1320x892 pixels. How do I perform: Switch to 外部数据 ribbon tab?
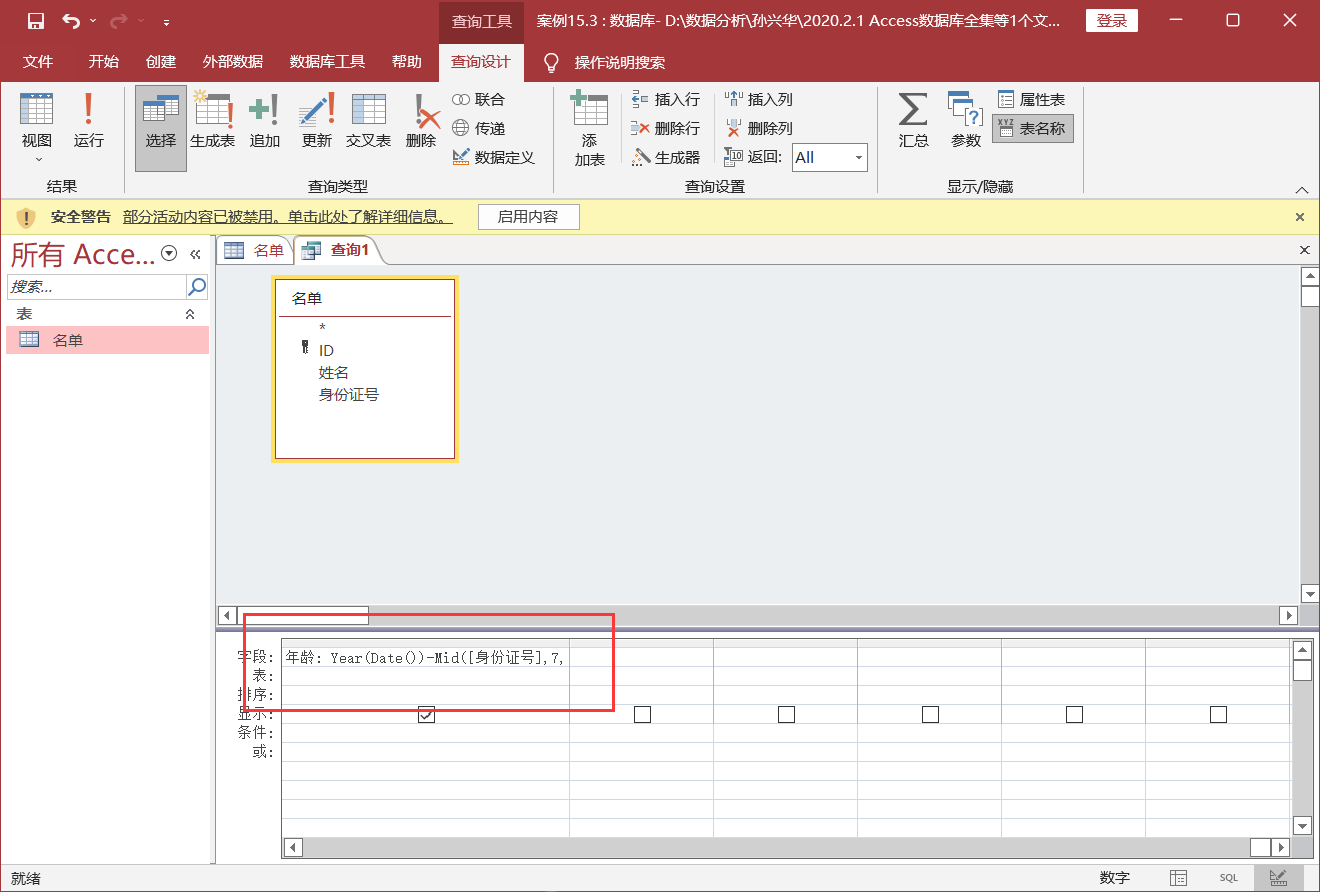coord(233,62)
